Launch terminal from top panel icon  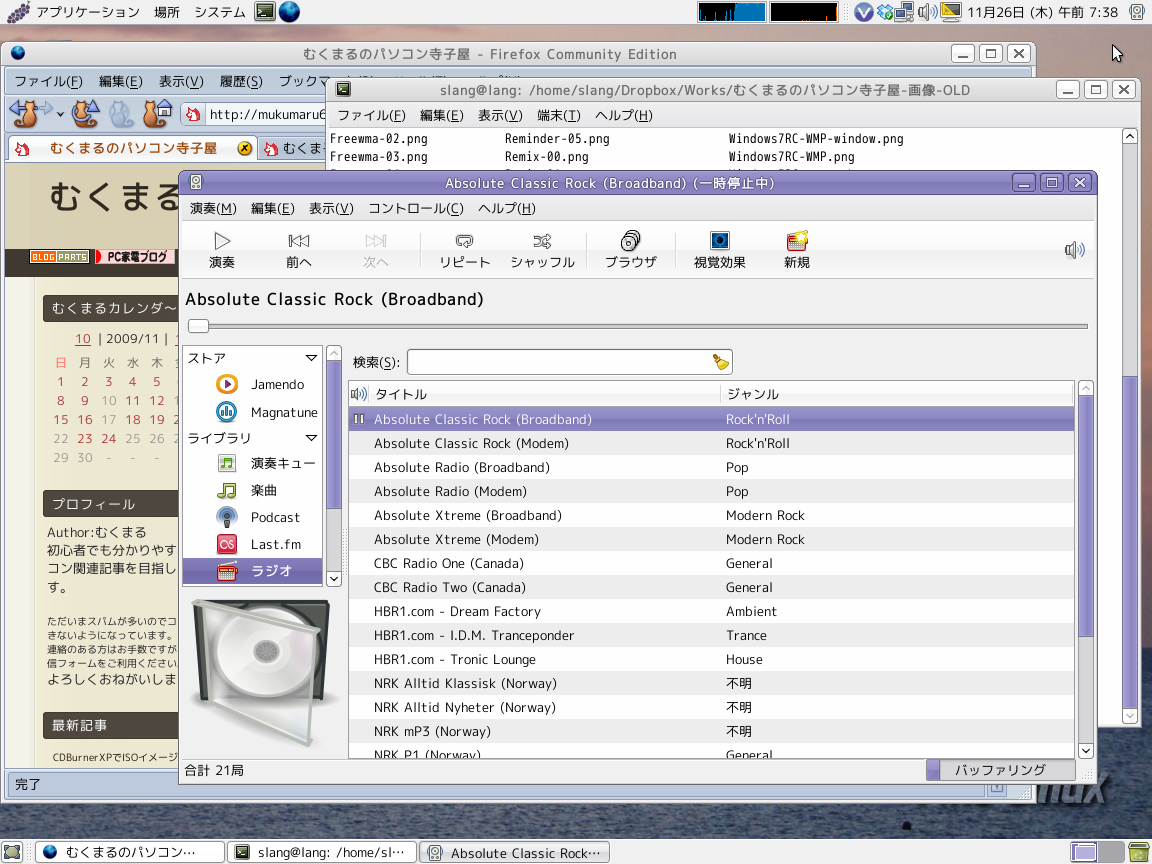(264, 11)
